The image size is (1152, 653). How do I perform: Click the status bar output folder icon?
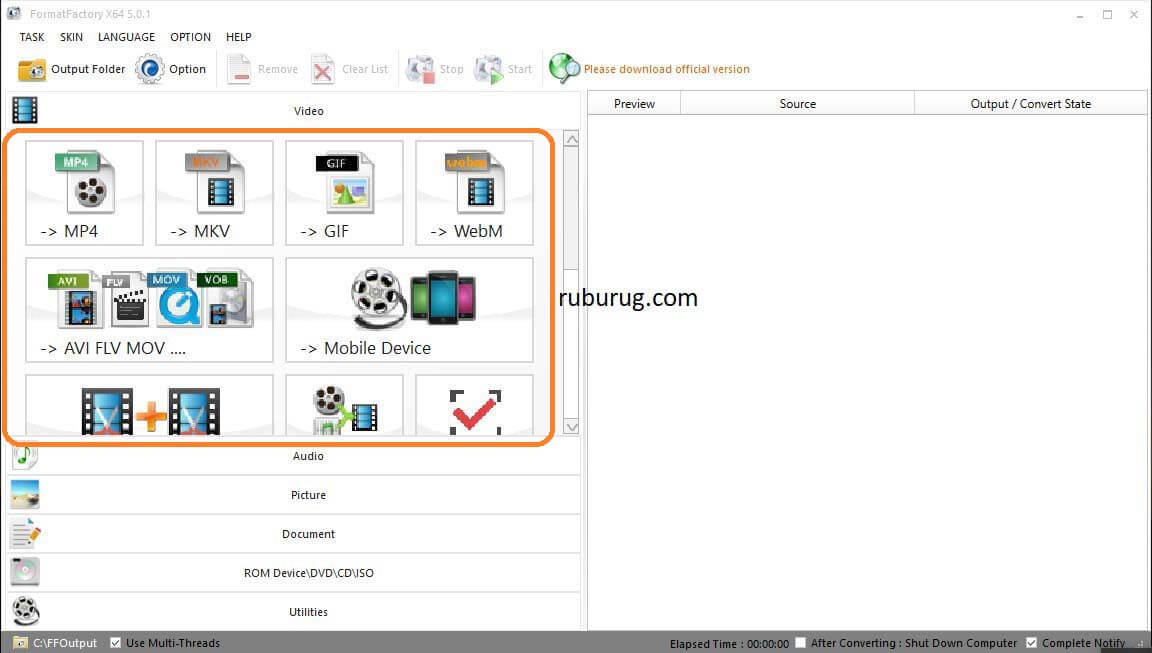21,643
